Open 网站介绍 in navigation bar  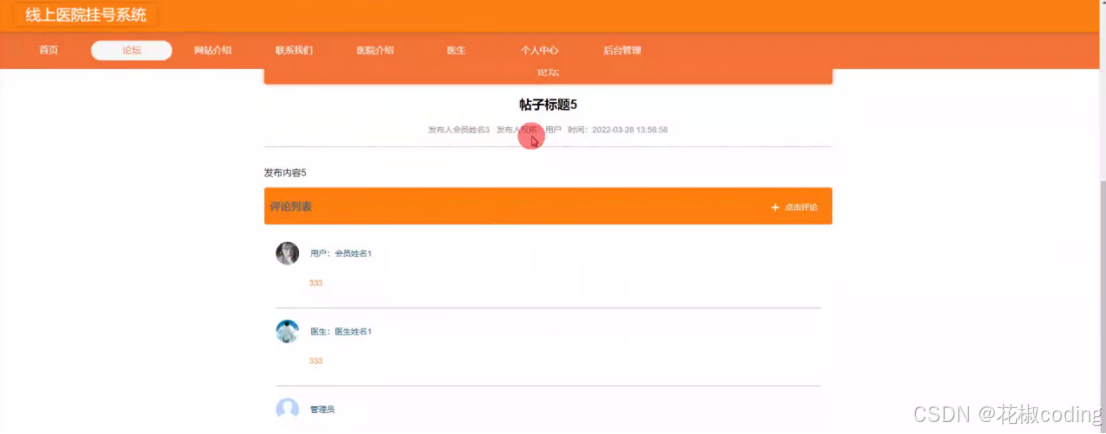click(213, 51)
